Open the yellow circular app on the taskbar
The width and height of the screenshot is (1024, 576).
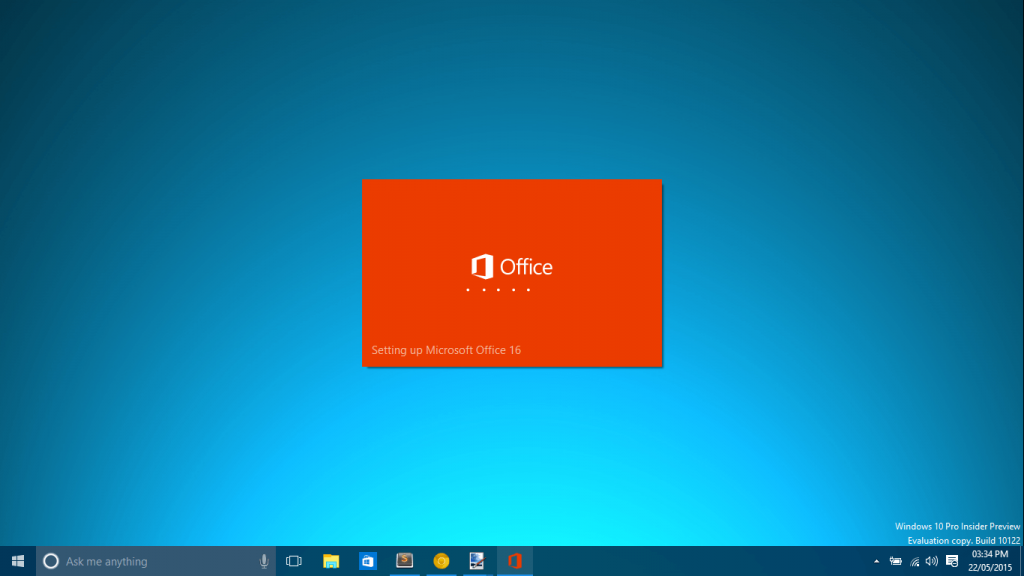coord(441,561)
